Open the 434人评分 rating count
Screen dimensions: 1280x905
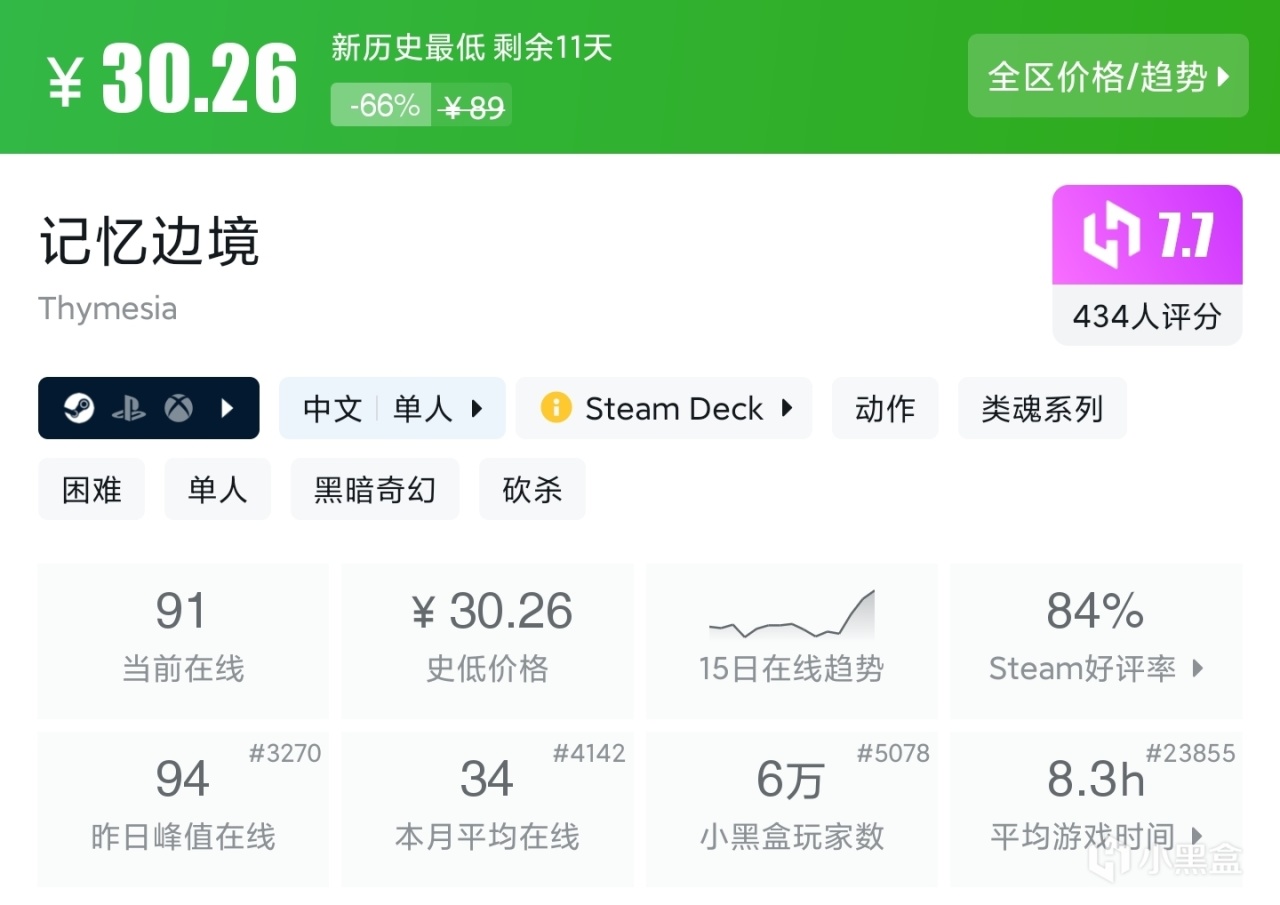[x=1147, y=317]
